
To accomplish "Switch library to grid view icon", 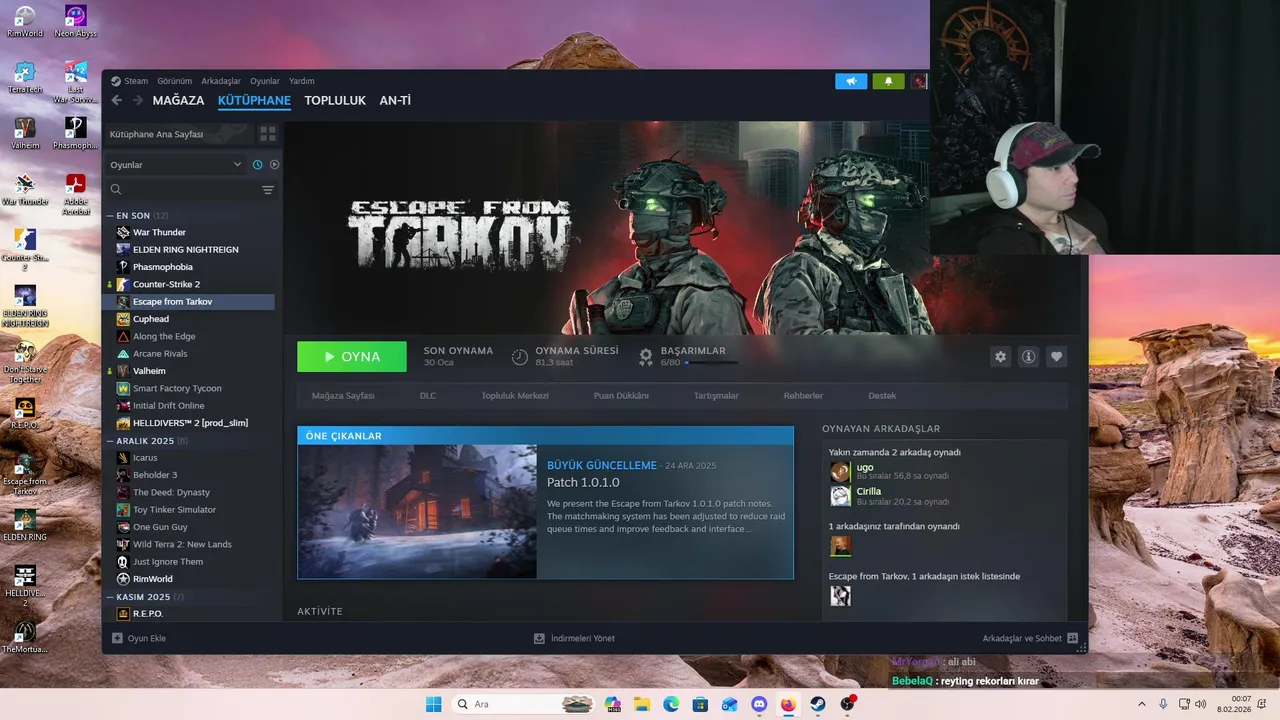I will point(267,133).
